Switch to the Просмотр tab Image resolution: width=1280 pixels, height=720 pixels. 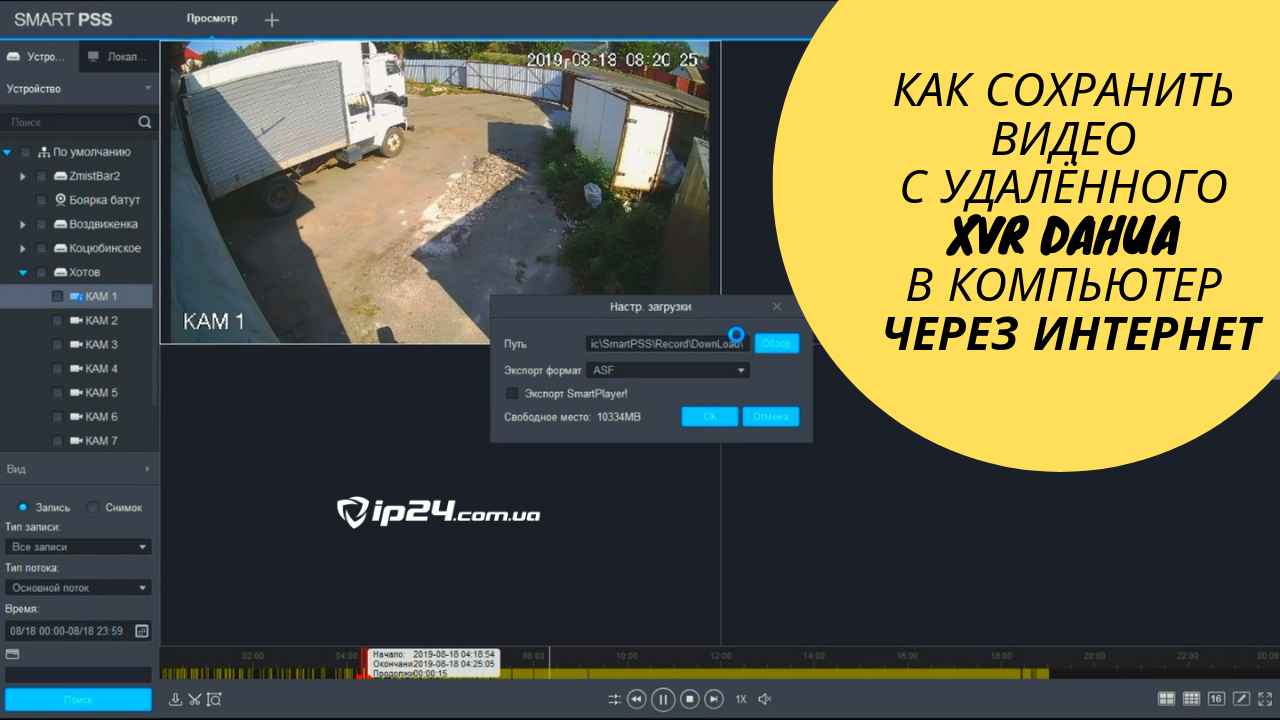point(212,19)
